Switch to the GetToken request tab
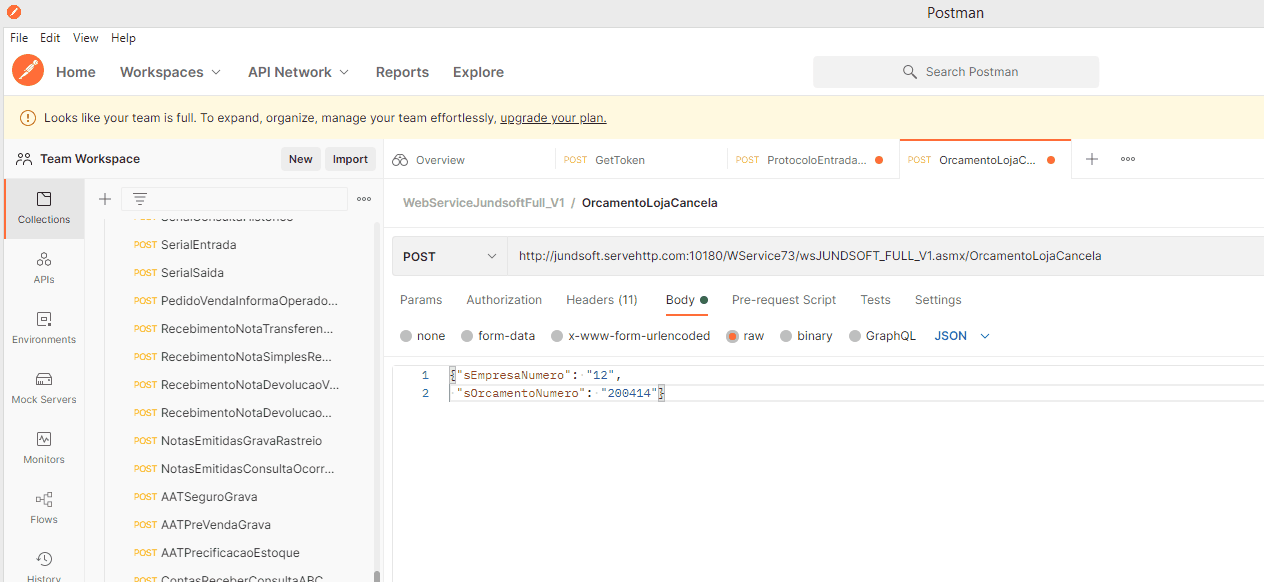The image size is (1264, 582). [x=619, y=160]
